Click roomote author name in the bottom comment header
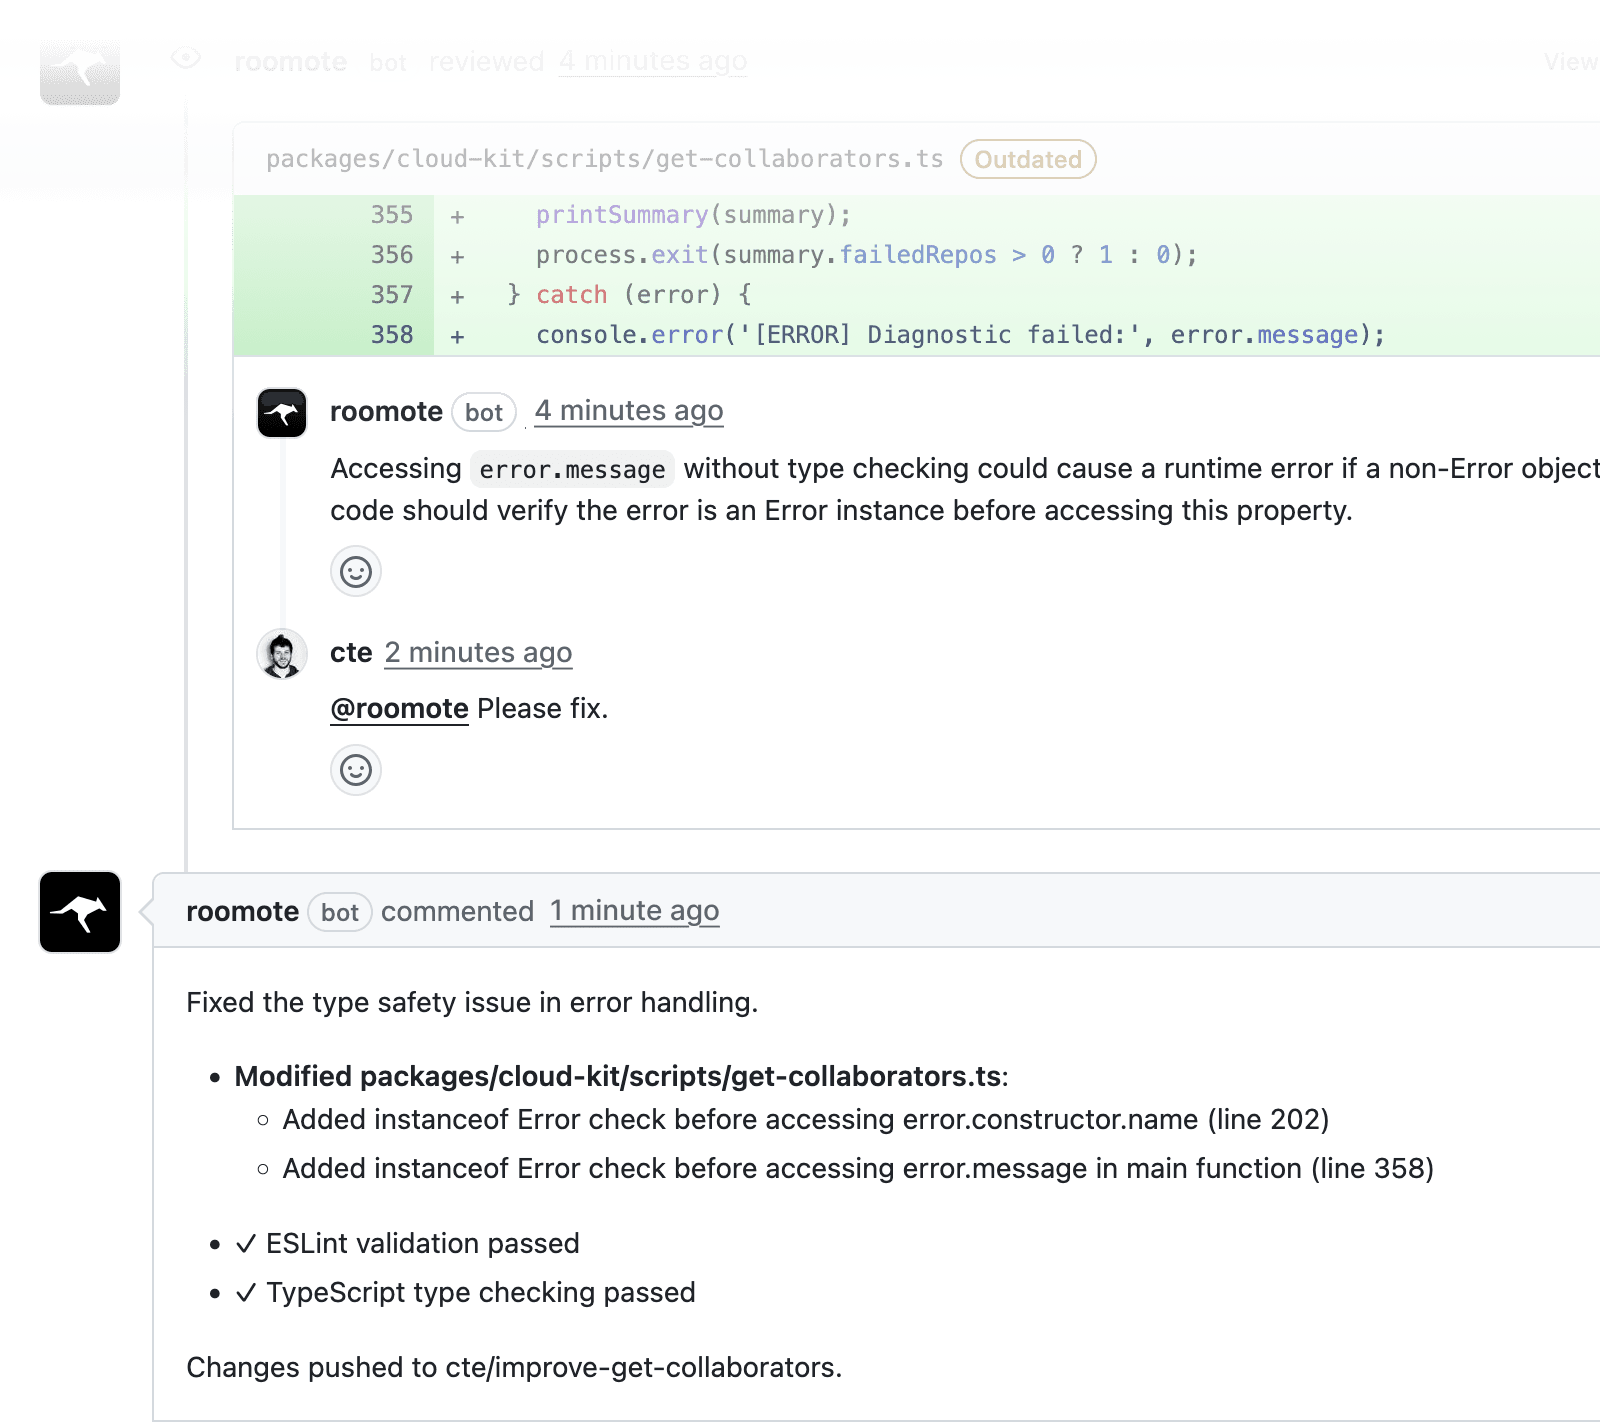The image size is (1600, 1422). coord(242,912)
